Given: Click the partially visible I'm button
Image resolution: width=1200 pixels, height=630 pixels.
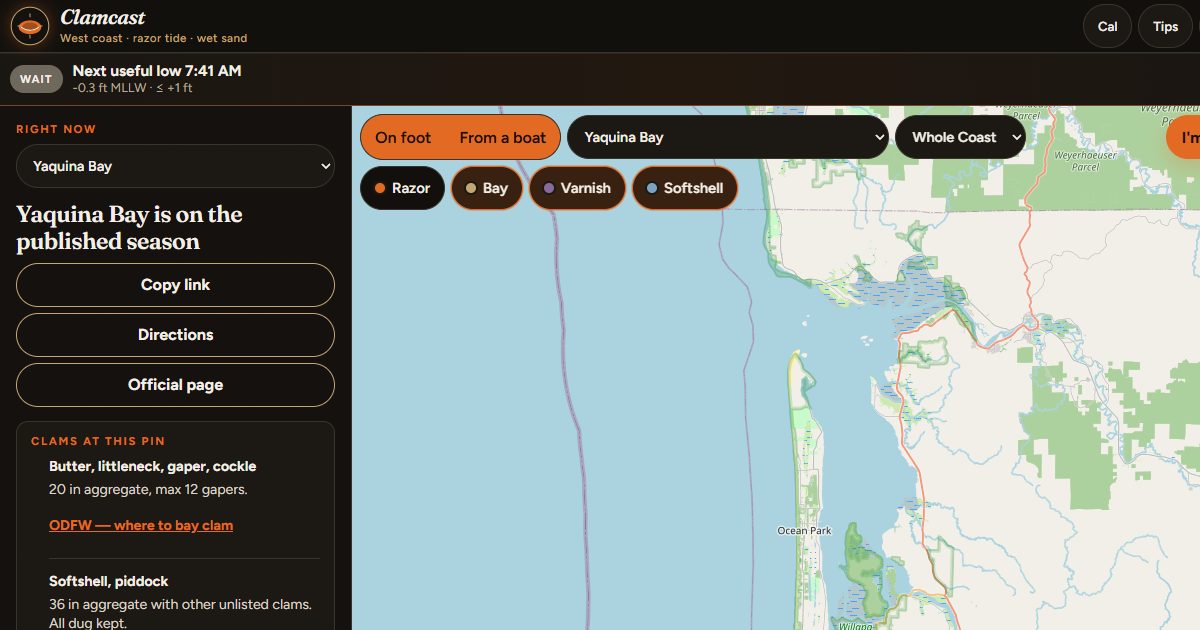Looking at the screenshot, I should pyautogui.click(x=1184, y=137).
